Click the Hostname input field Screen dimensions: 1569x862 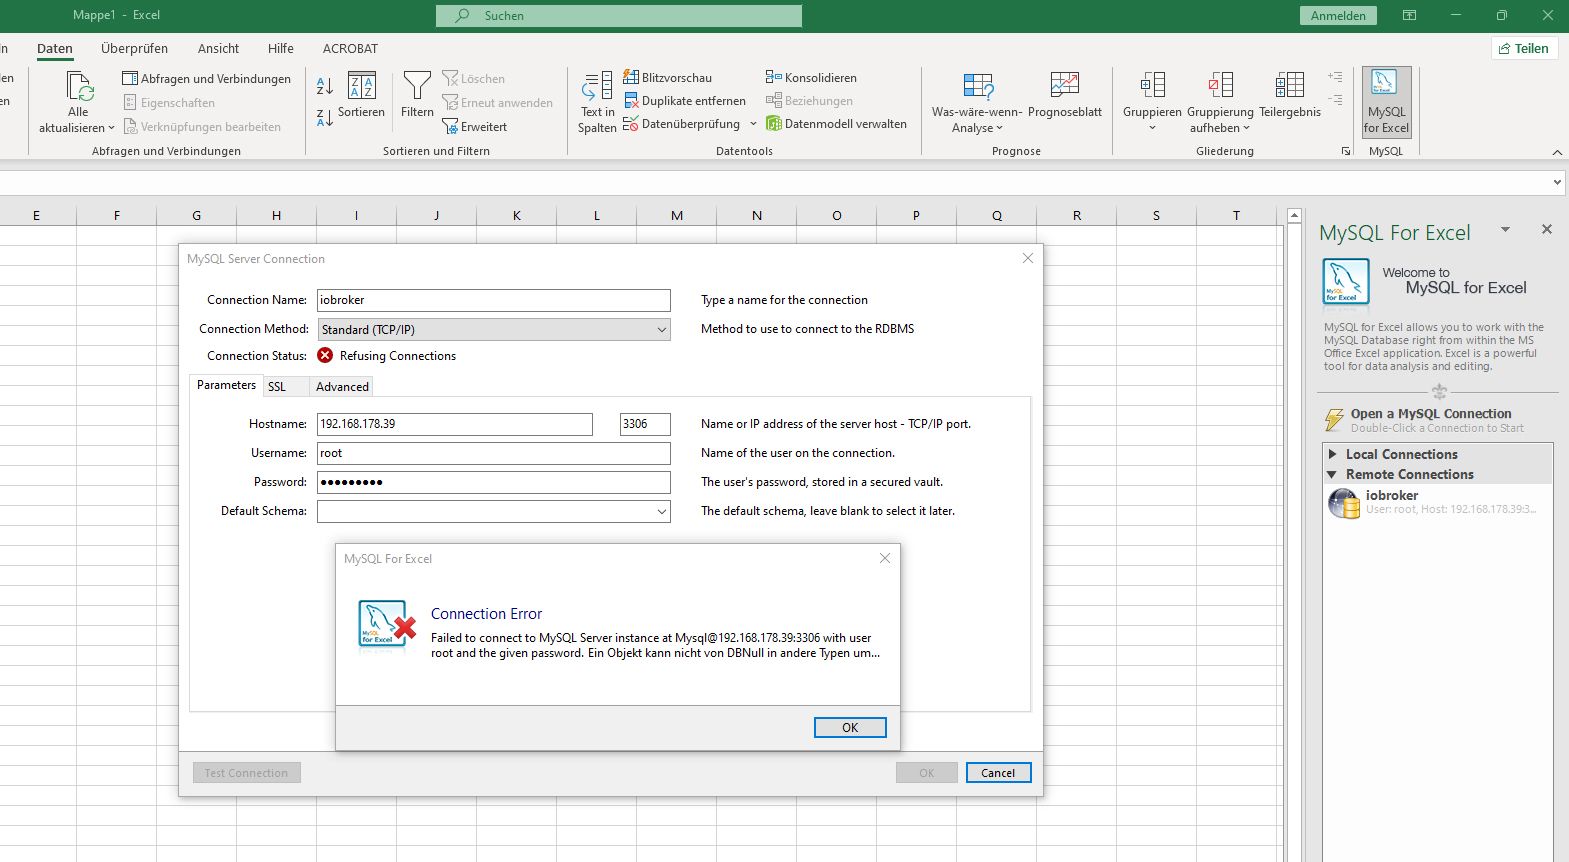click(454, 424)
